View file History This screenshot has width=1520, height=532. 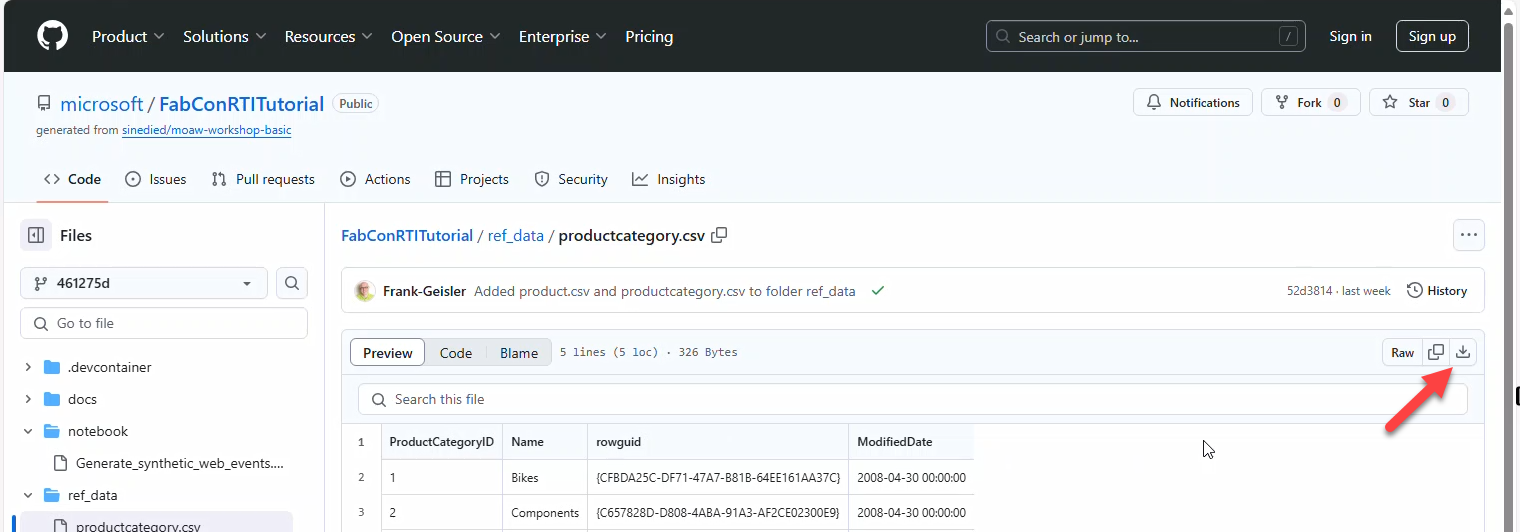click(1437, 291)
